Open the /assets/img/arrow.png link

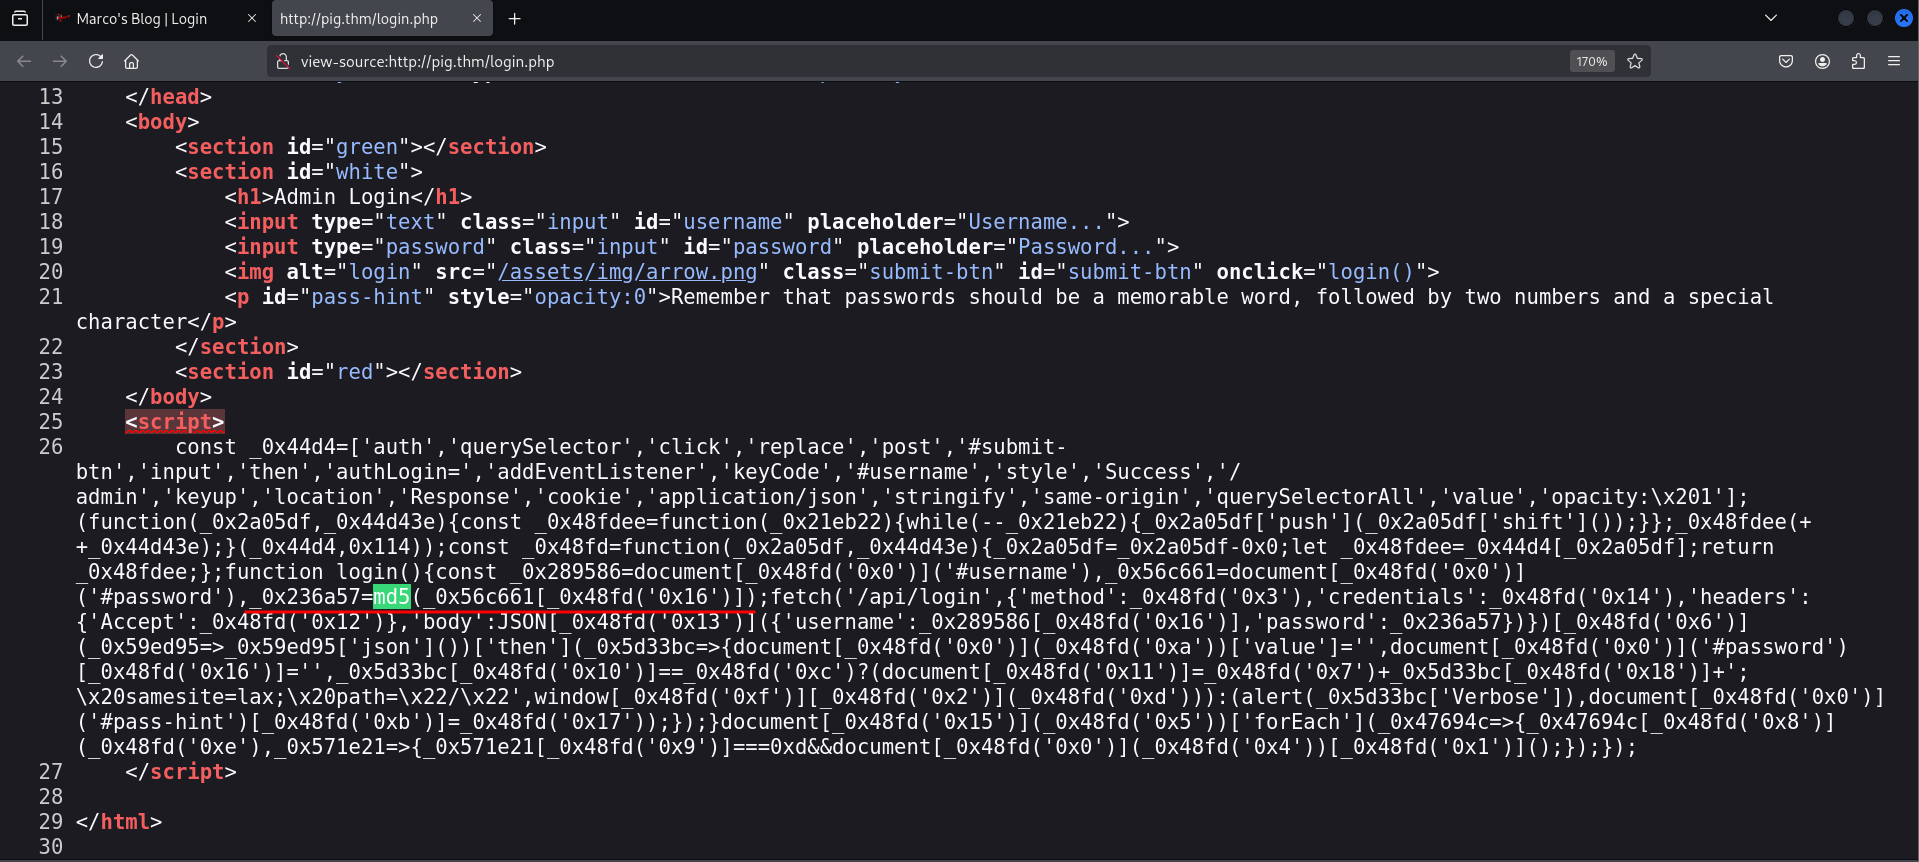point(627,272)
